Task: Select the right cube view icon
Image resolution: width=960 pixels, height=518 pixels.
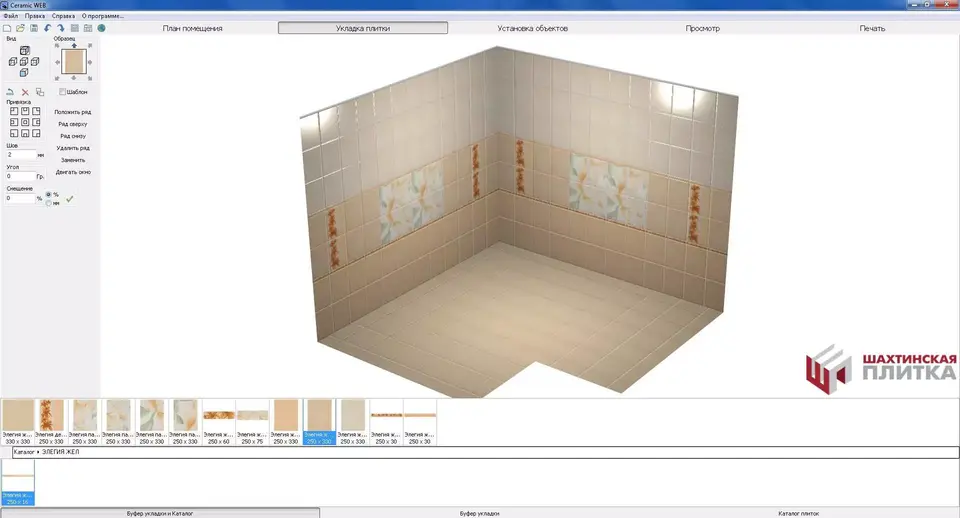Action: (x=35, y=62)
